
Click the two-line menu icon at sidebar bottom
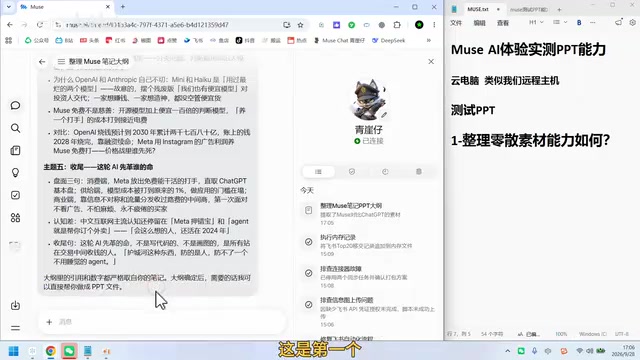coord(16,328)
